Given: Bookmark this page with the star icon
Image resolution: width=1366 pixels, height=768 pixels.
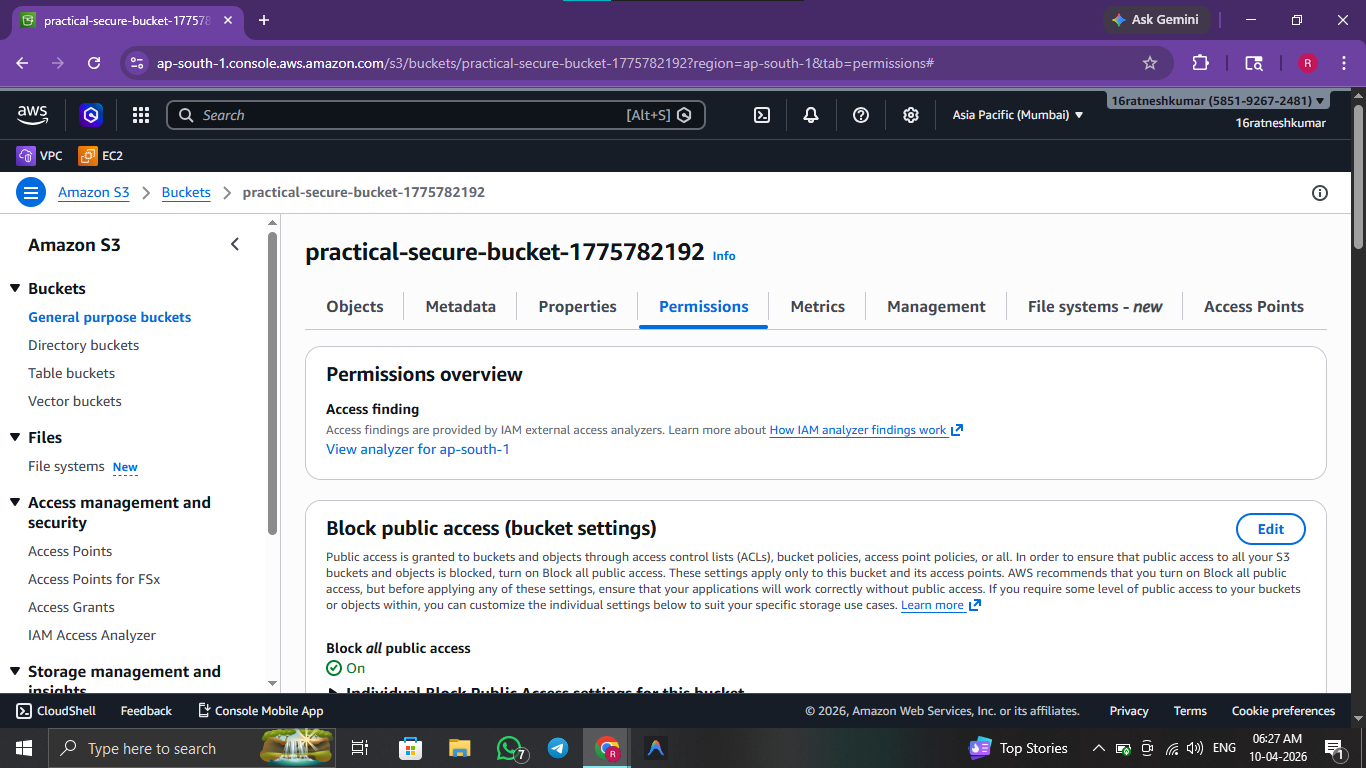Looking at the screenshot, I should 1150,63.
